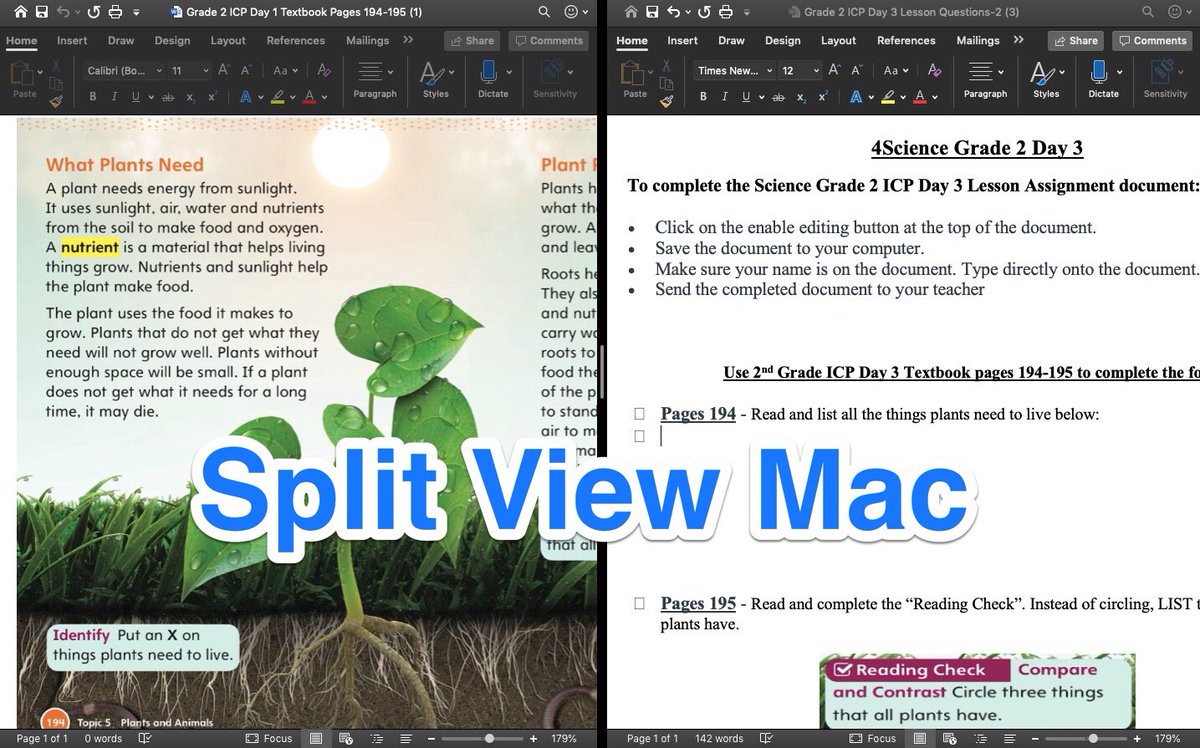Tick checkbox beside Pages 194 in right document
The width and height of the screenshot is (1200, 748).
pos(640,414)
